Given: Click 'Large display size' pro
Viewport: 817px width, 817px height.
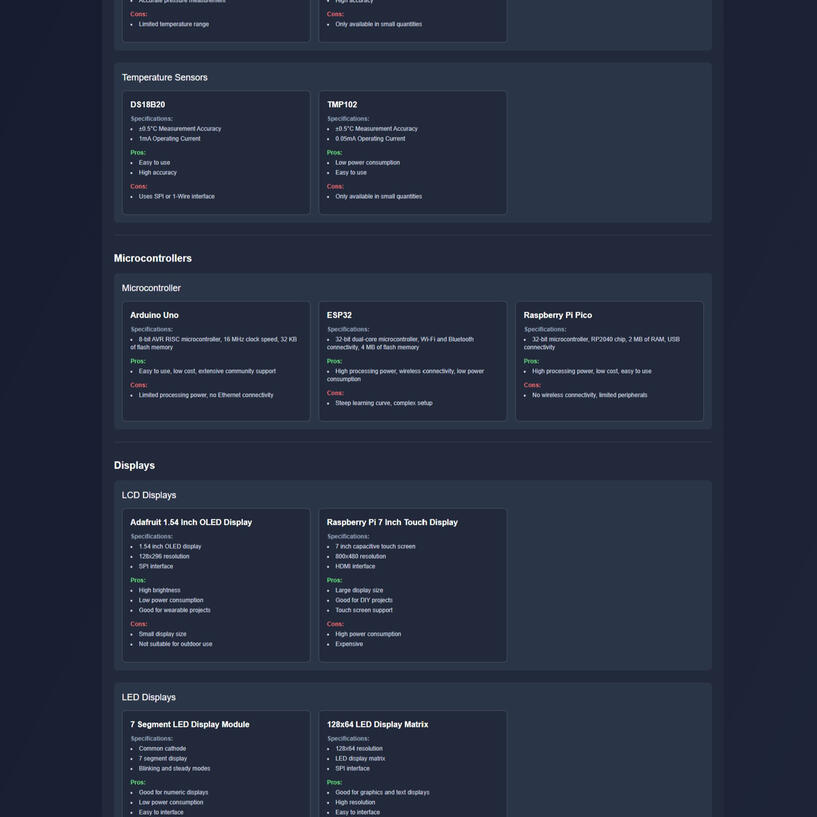Looking at the screenshot, I should [359, 590].
